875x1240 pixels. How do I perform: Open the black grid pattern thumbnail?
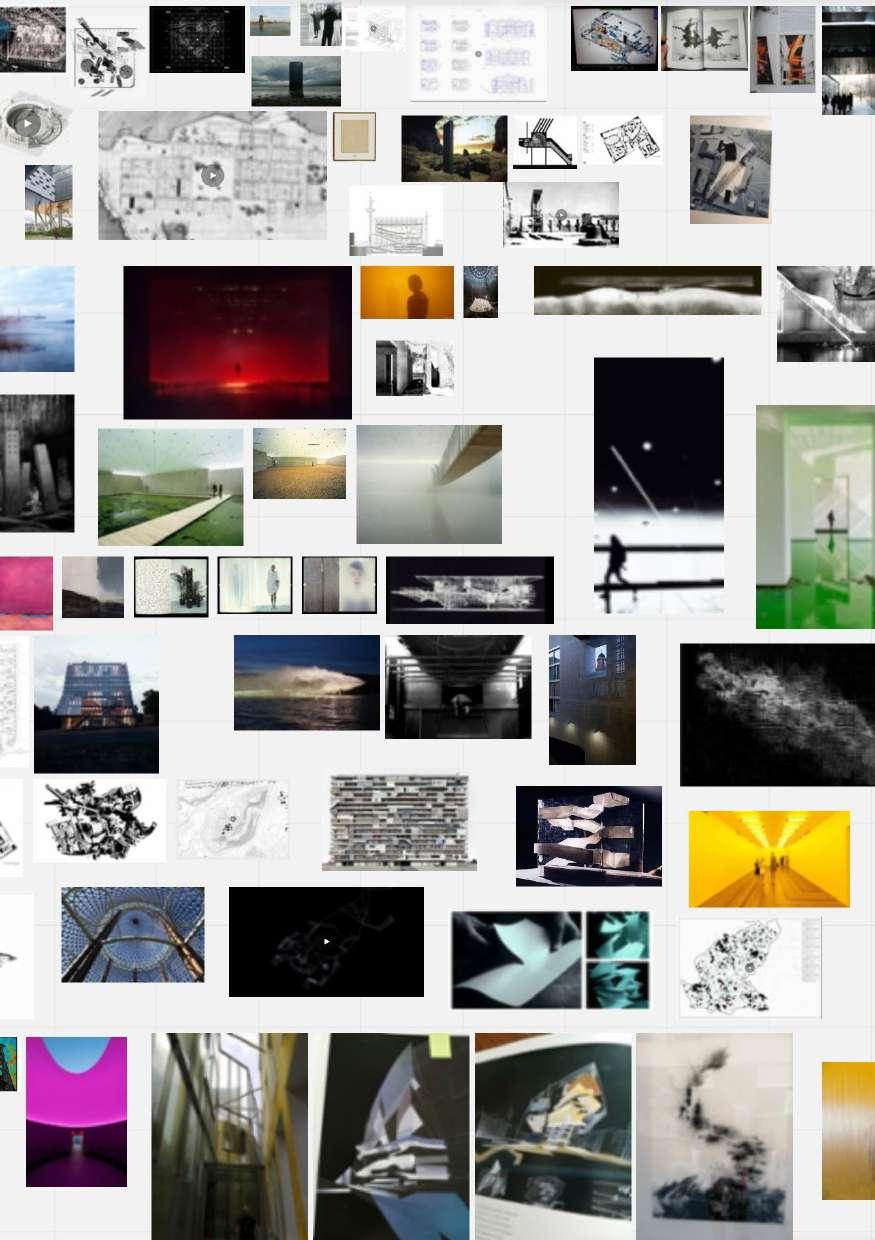point(197,39)
